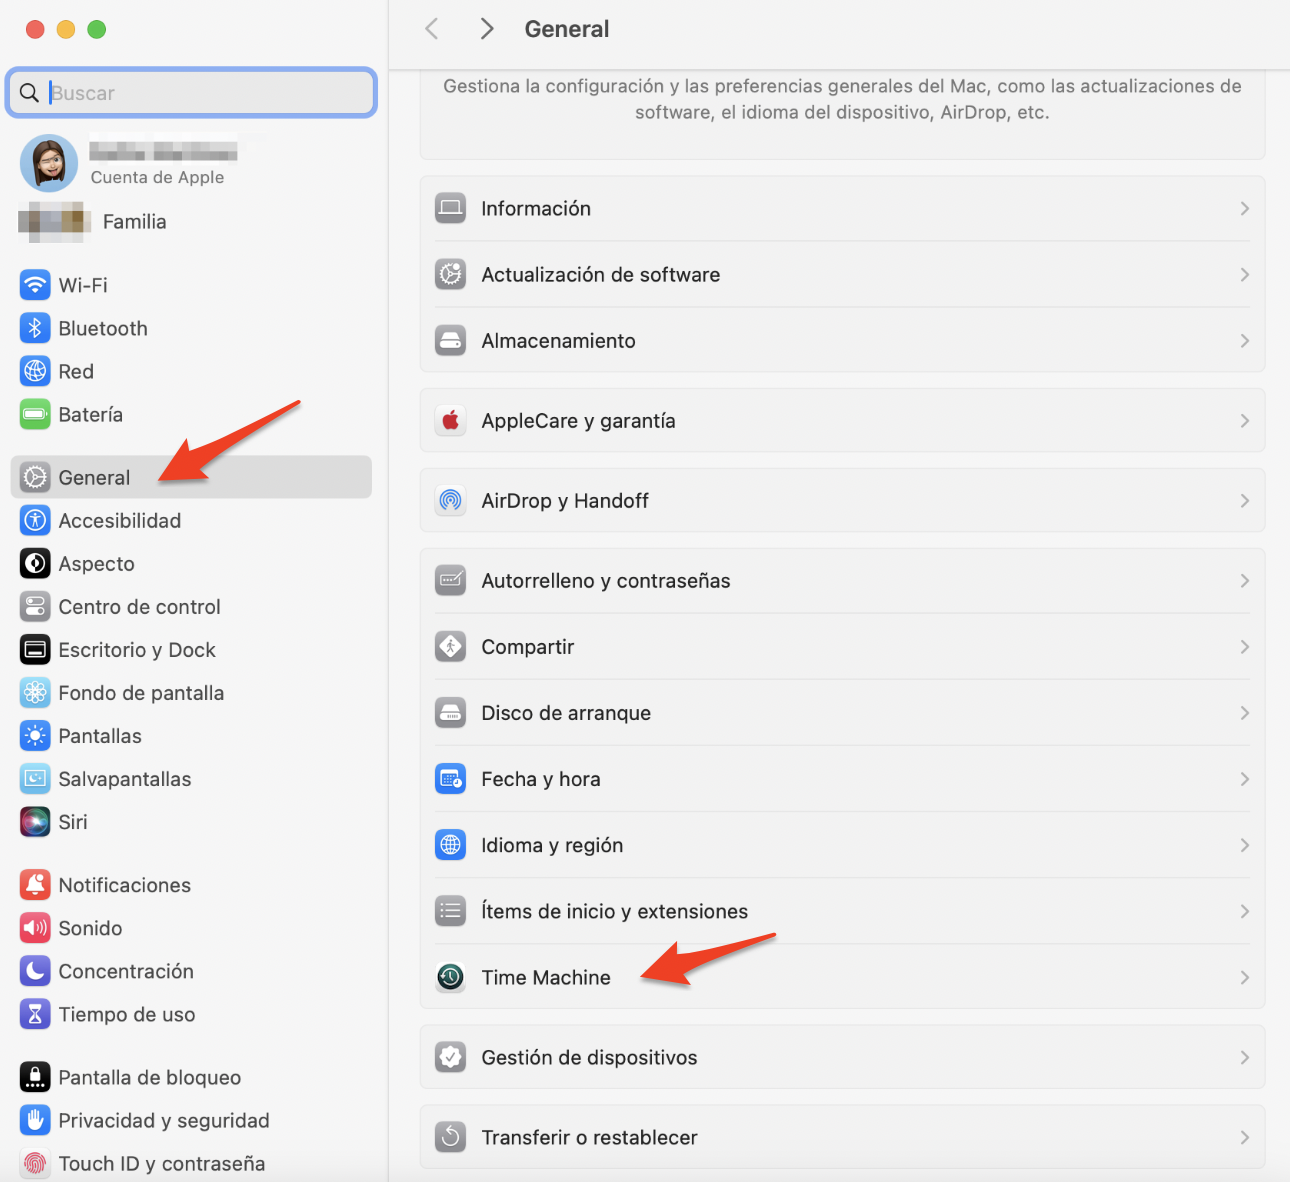Click the Buscar search field

[x=191, y=93]
